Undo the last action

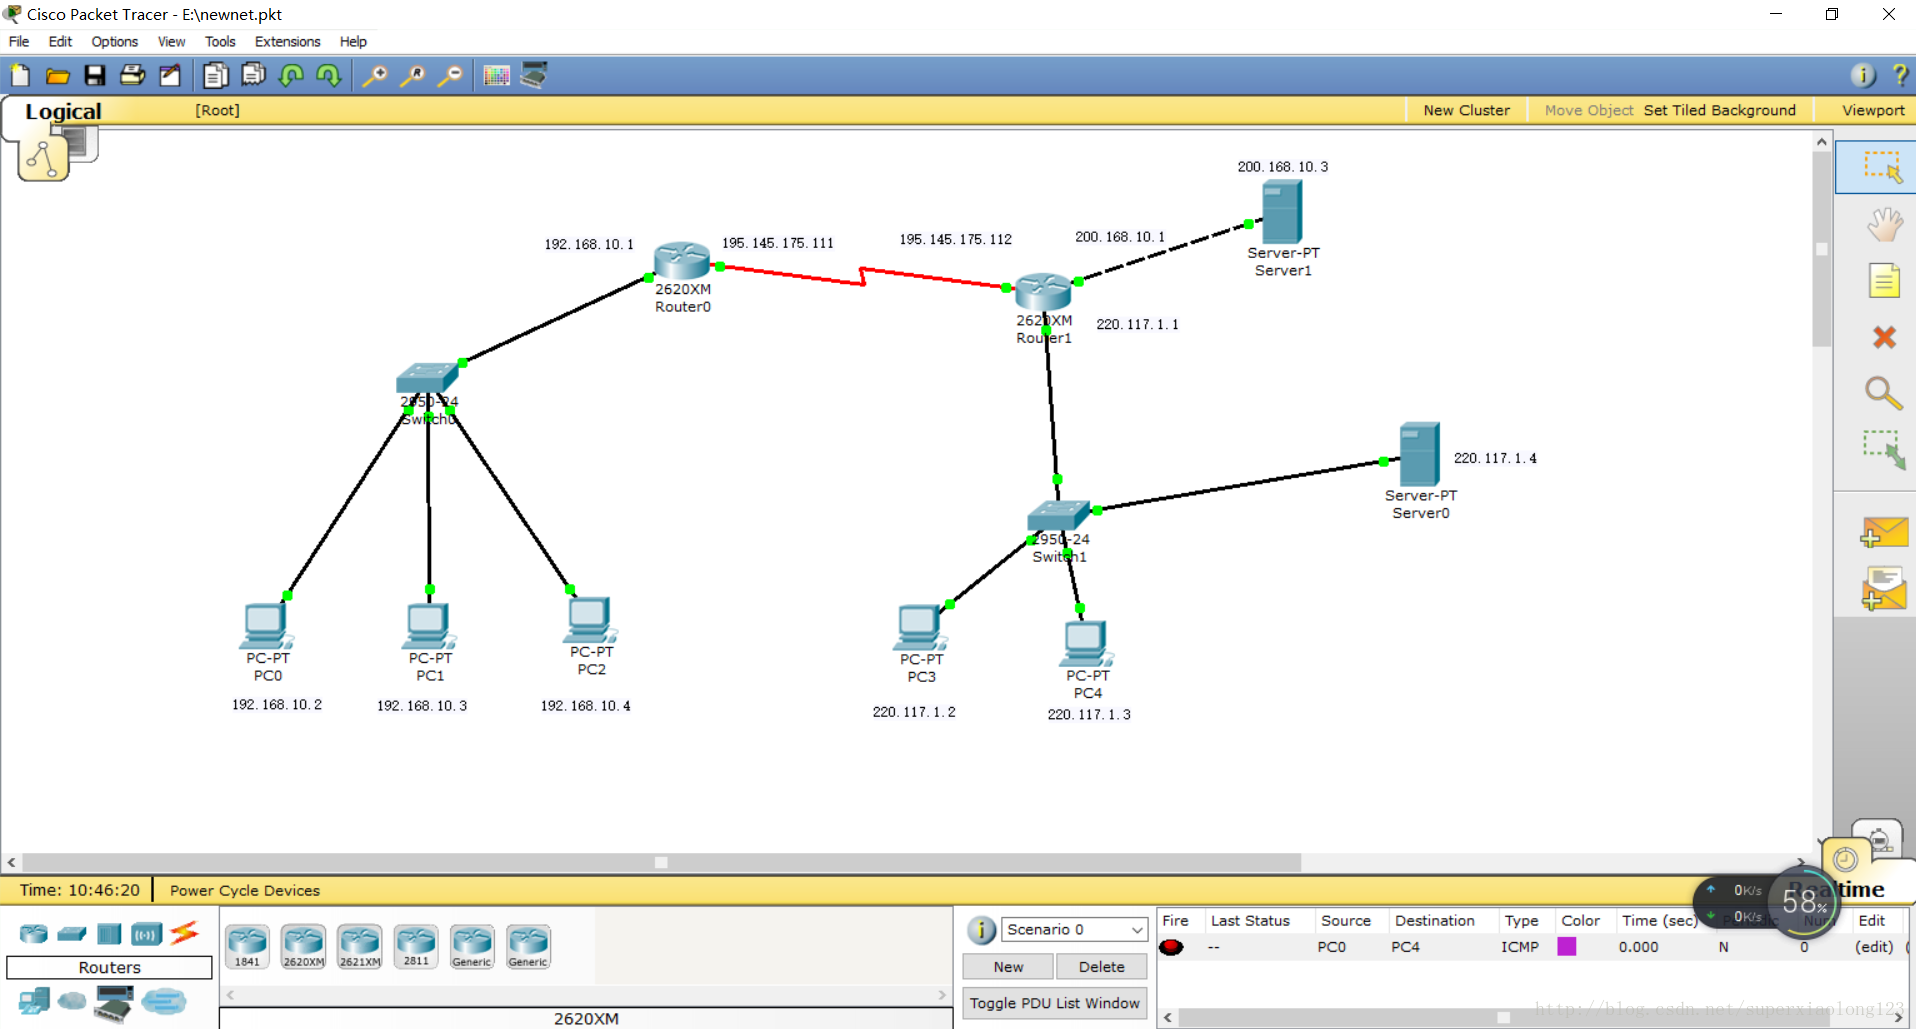click(291, 75)
